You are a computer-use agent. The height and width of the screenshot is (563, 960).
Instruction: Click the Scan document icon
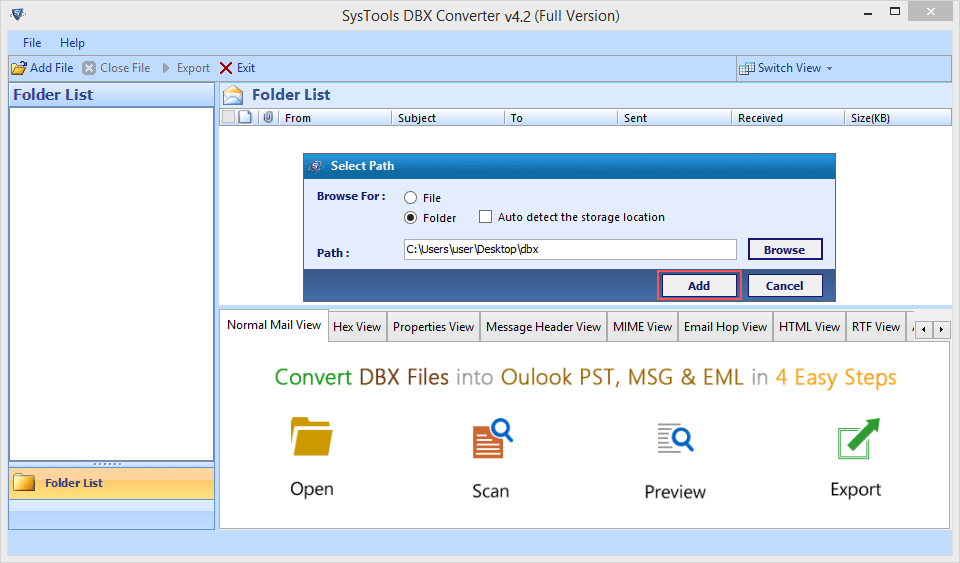click(492, 438)
